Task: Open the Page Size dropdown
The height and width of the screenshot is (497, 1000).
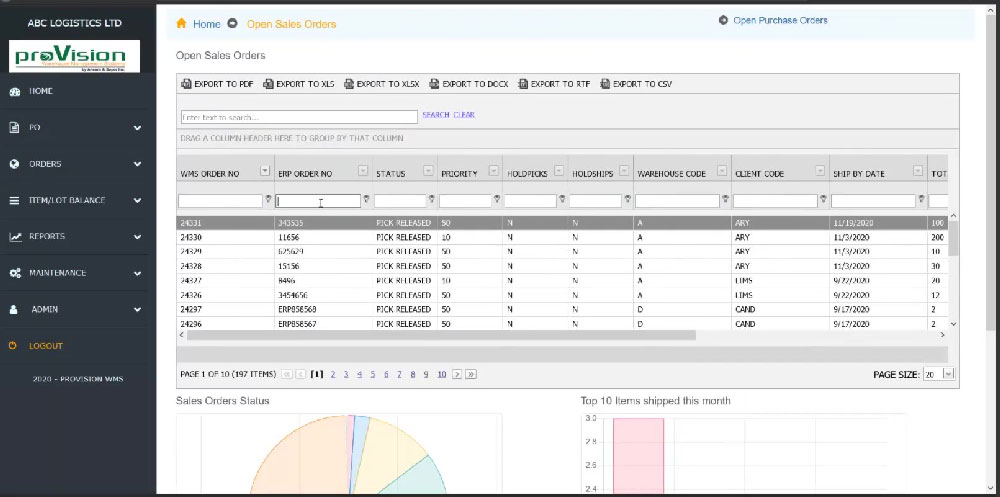Action: 948,375
